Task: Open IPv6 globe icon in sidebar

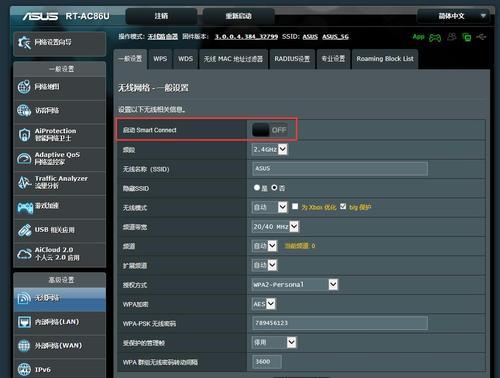Action: click(x=24, y=369)
